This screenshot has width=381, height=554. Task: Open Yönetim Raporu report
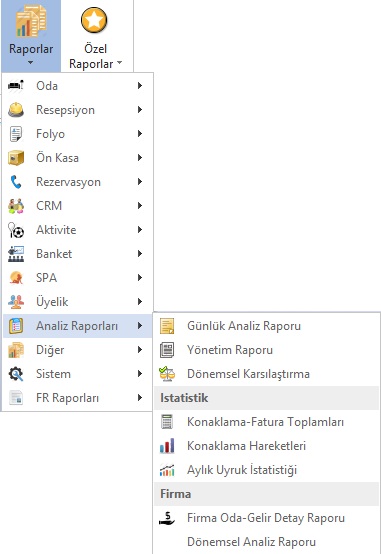click(266, 350)
